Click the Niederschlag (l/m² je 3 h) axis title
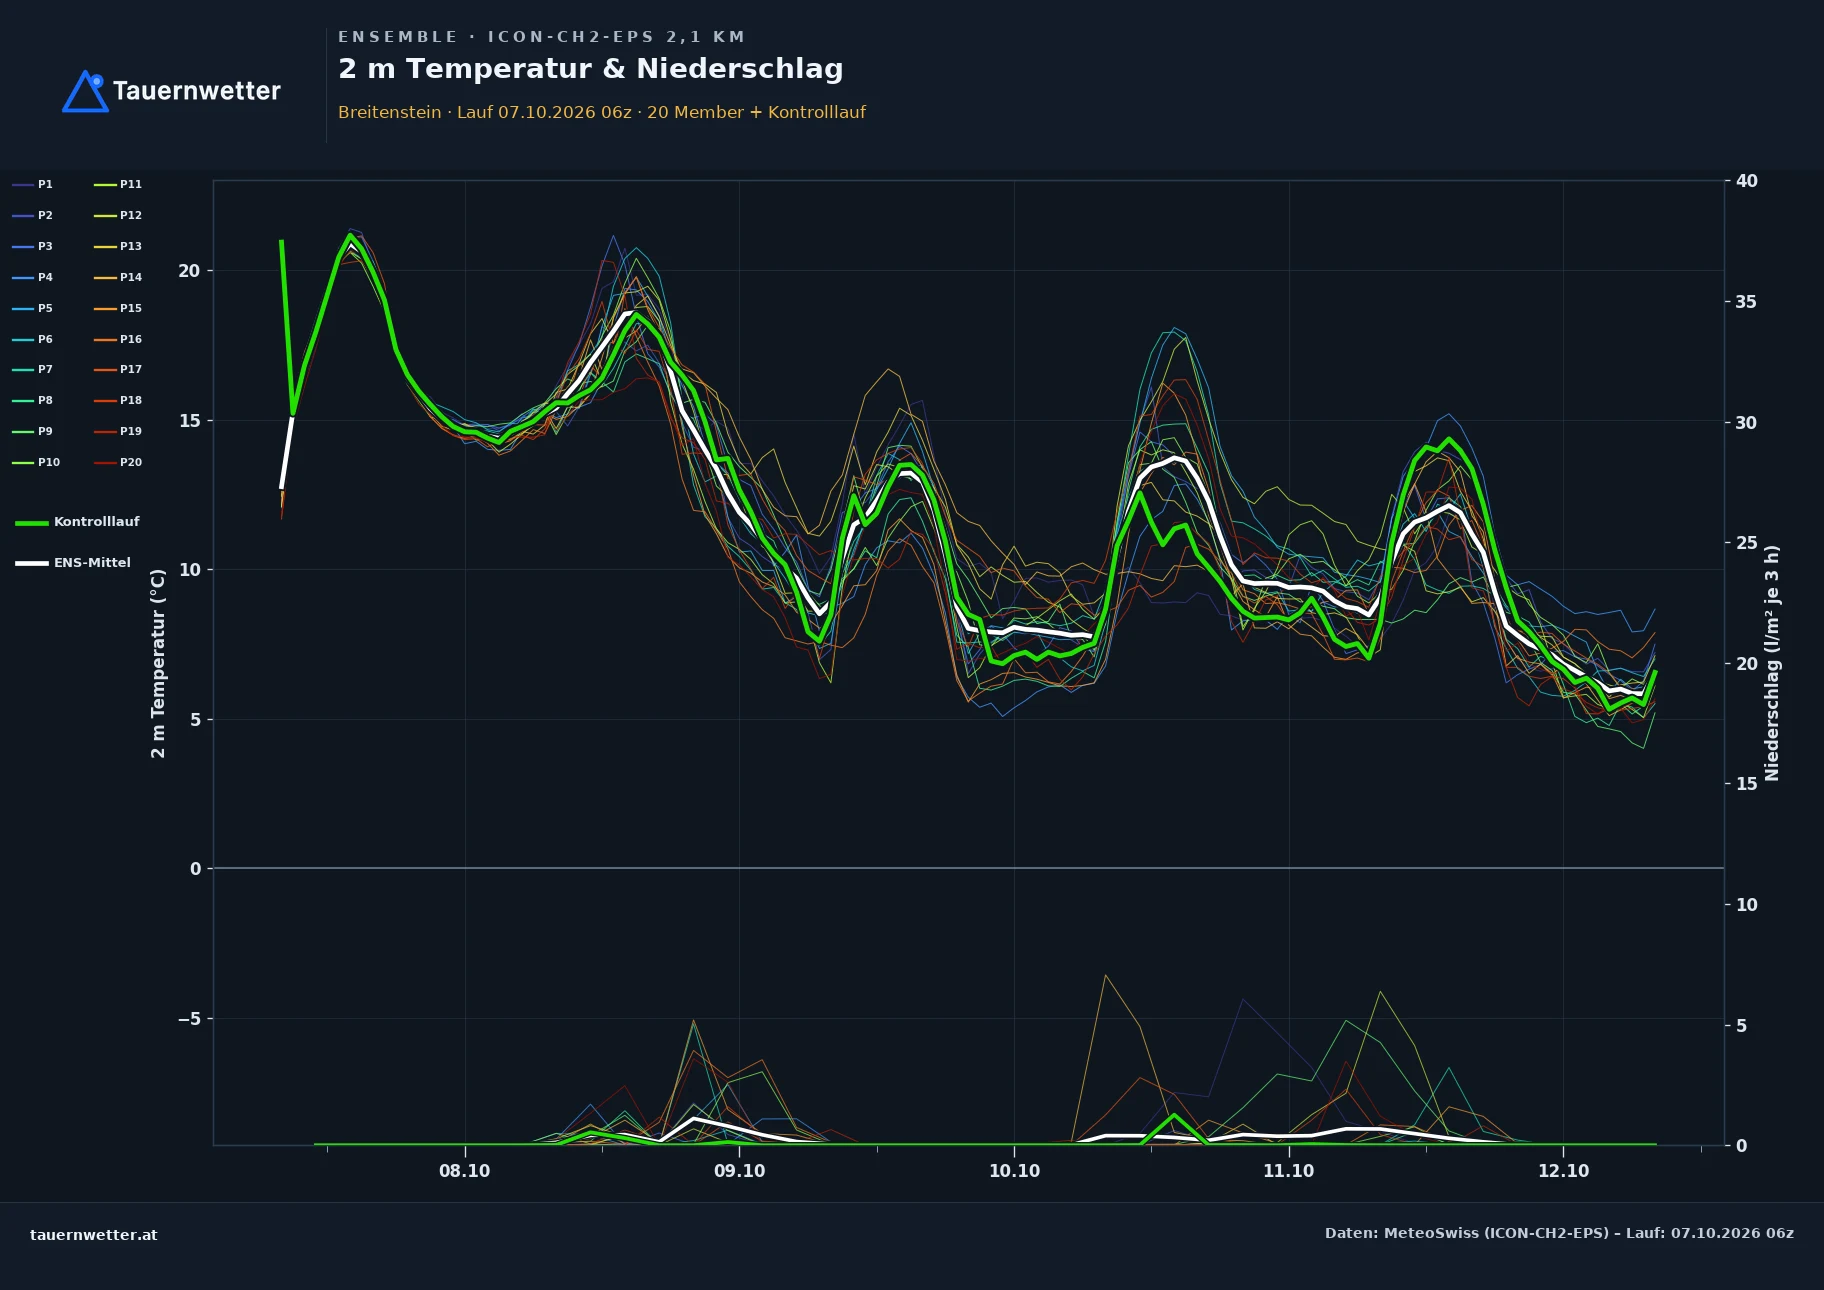Screen dimensions: 1824x1290 coord(1772,663)
